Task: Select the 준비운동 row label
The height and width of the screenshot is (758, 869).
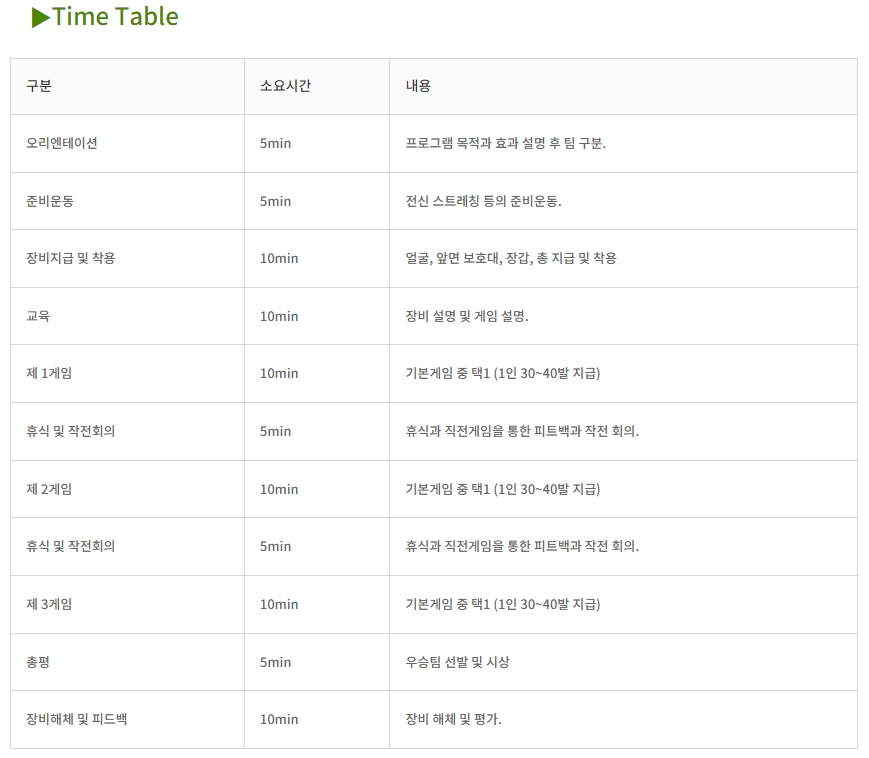Action: 50,201
